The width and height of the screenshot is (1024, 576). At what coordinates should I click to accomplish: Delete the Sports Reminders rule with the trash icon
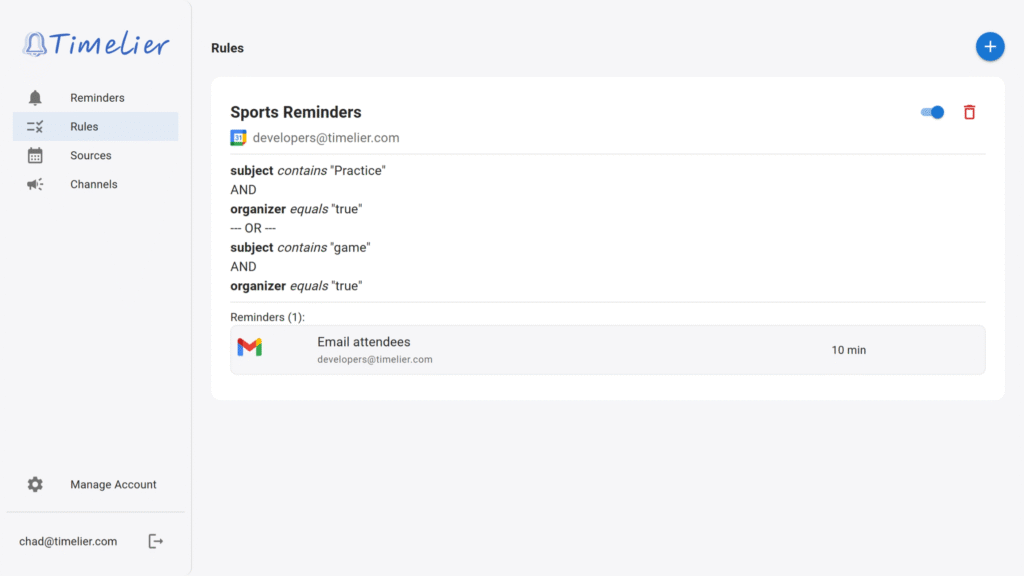point(969,112)
